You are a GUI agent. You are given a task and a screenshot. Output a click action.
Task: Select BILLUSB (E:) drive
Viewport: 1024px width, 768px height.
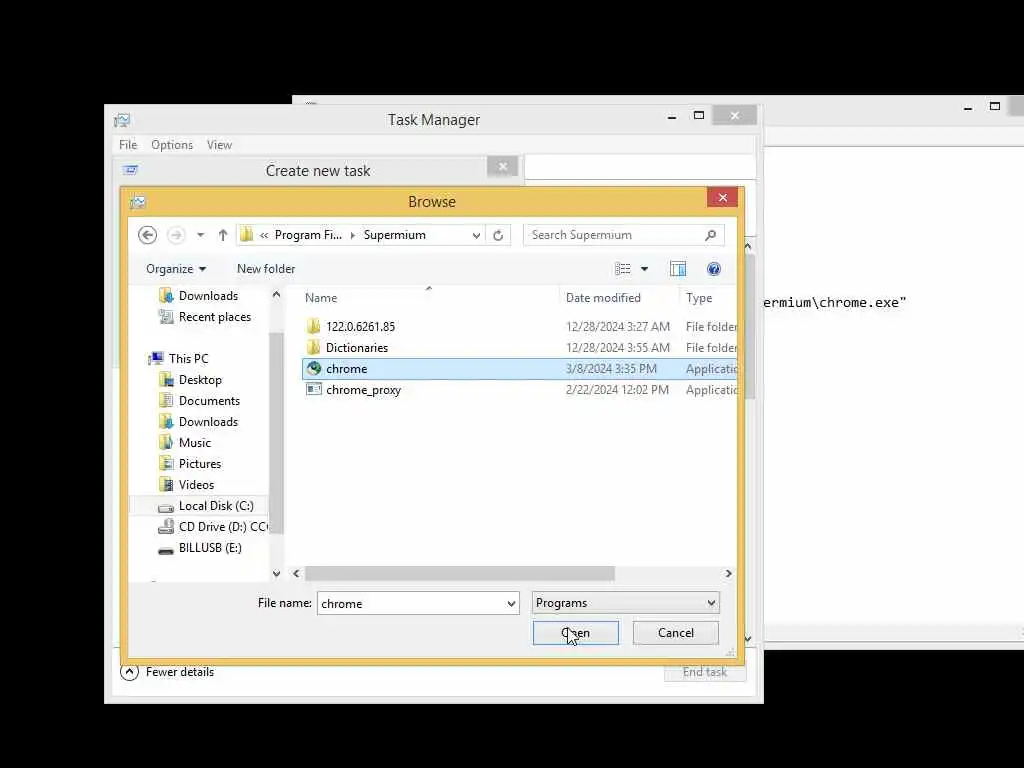[x=200, y=548]
